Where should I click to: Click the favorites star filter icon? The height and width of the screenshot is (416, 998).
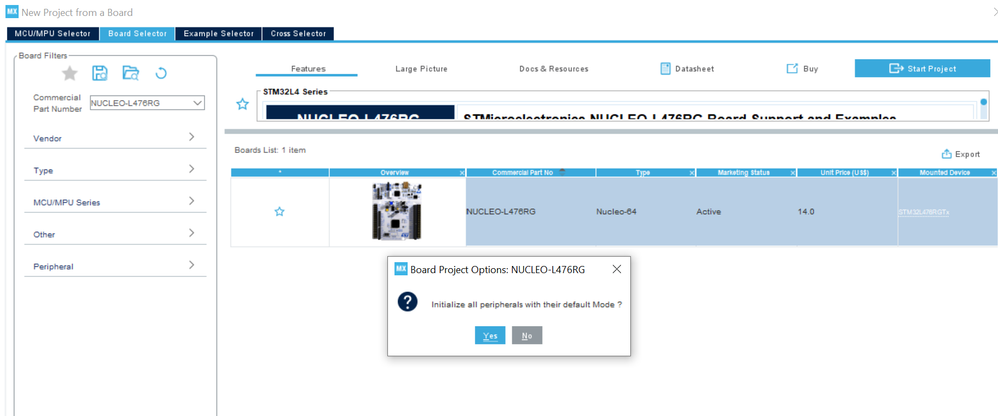[69, 74]
